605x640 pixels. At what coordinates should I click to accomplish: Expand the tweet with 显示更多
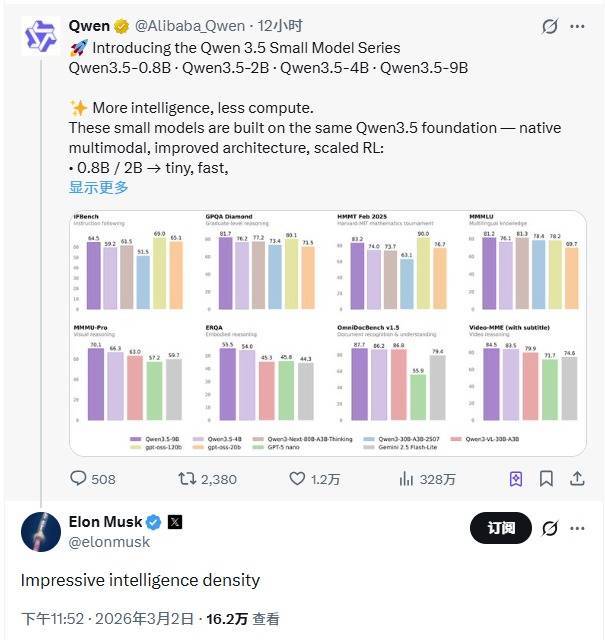(x=98, y=187)
